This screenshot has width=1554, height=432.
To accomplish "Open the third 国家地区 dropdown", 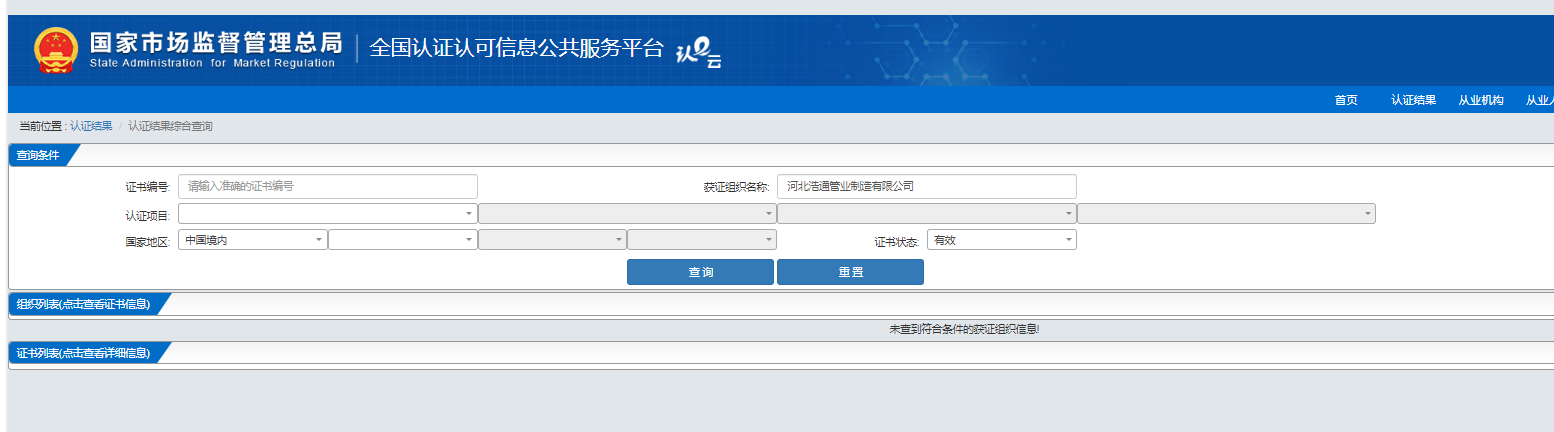I will tap(552, 240).
